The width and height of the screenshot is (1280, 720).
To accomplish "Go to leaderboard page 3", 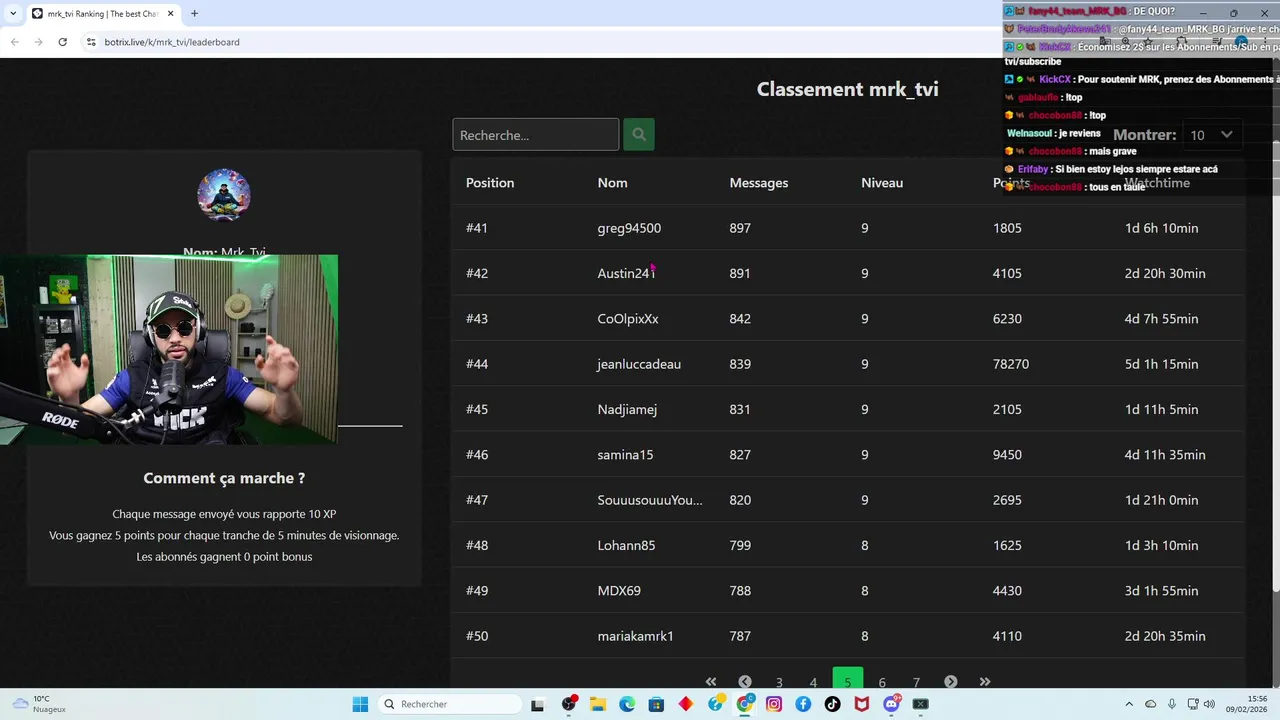I will tap(779, 682).
